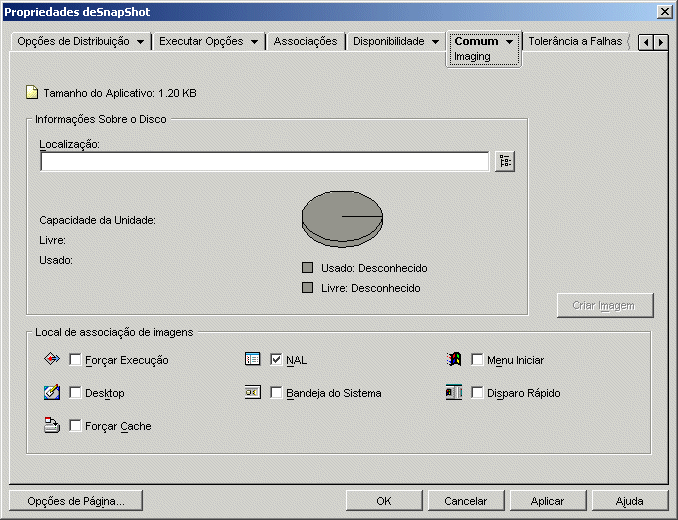
Task: Check the Disparo Rápido option
Action: click(477, 392)
